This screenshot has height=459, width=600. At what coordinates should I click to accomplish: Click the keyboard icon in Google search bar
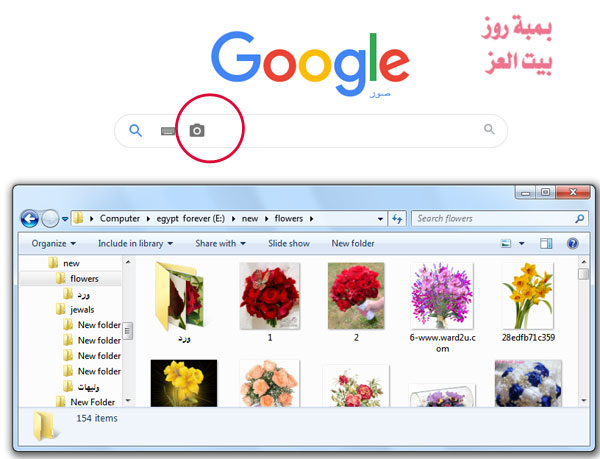168,131
